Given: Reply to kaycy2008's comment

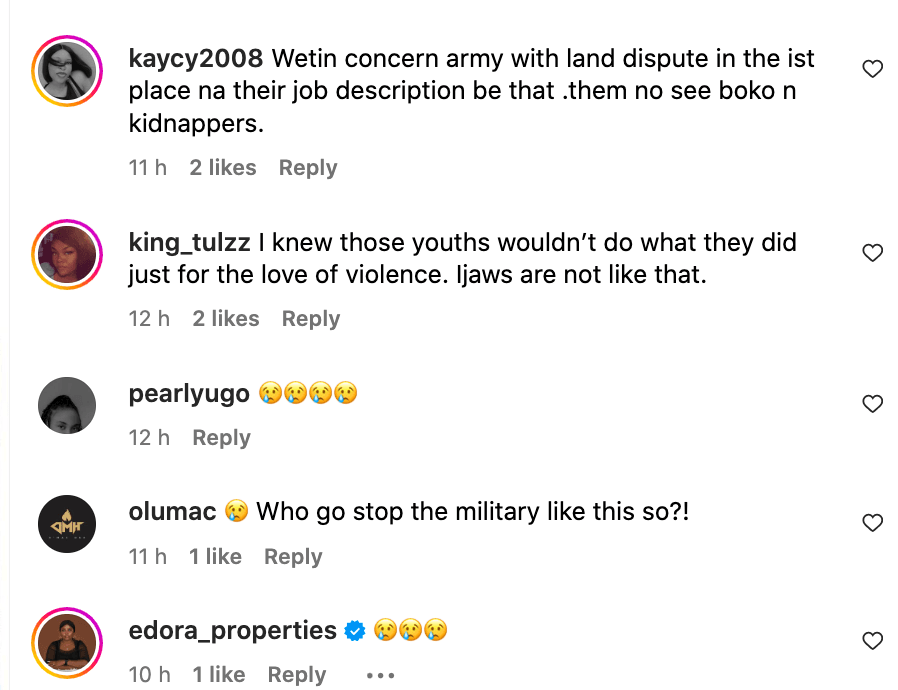Looking at the screenshot, I should coord(307,168).
